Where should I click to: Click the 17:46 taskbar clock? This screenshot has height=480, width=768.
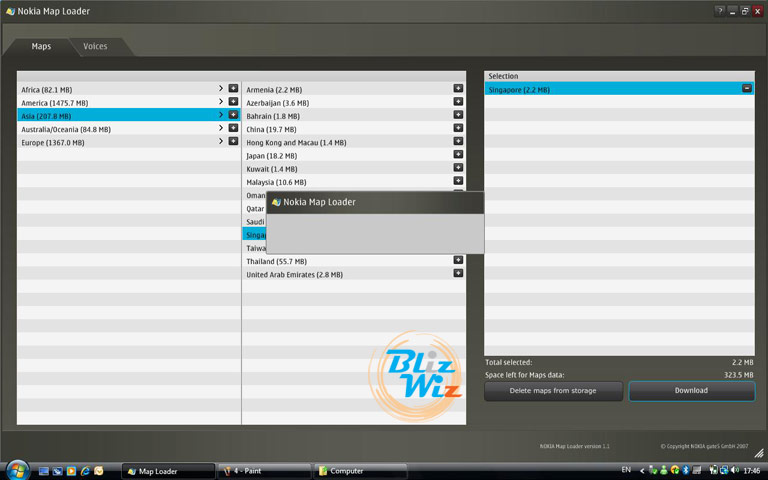752,471
